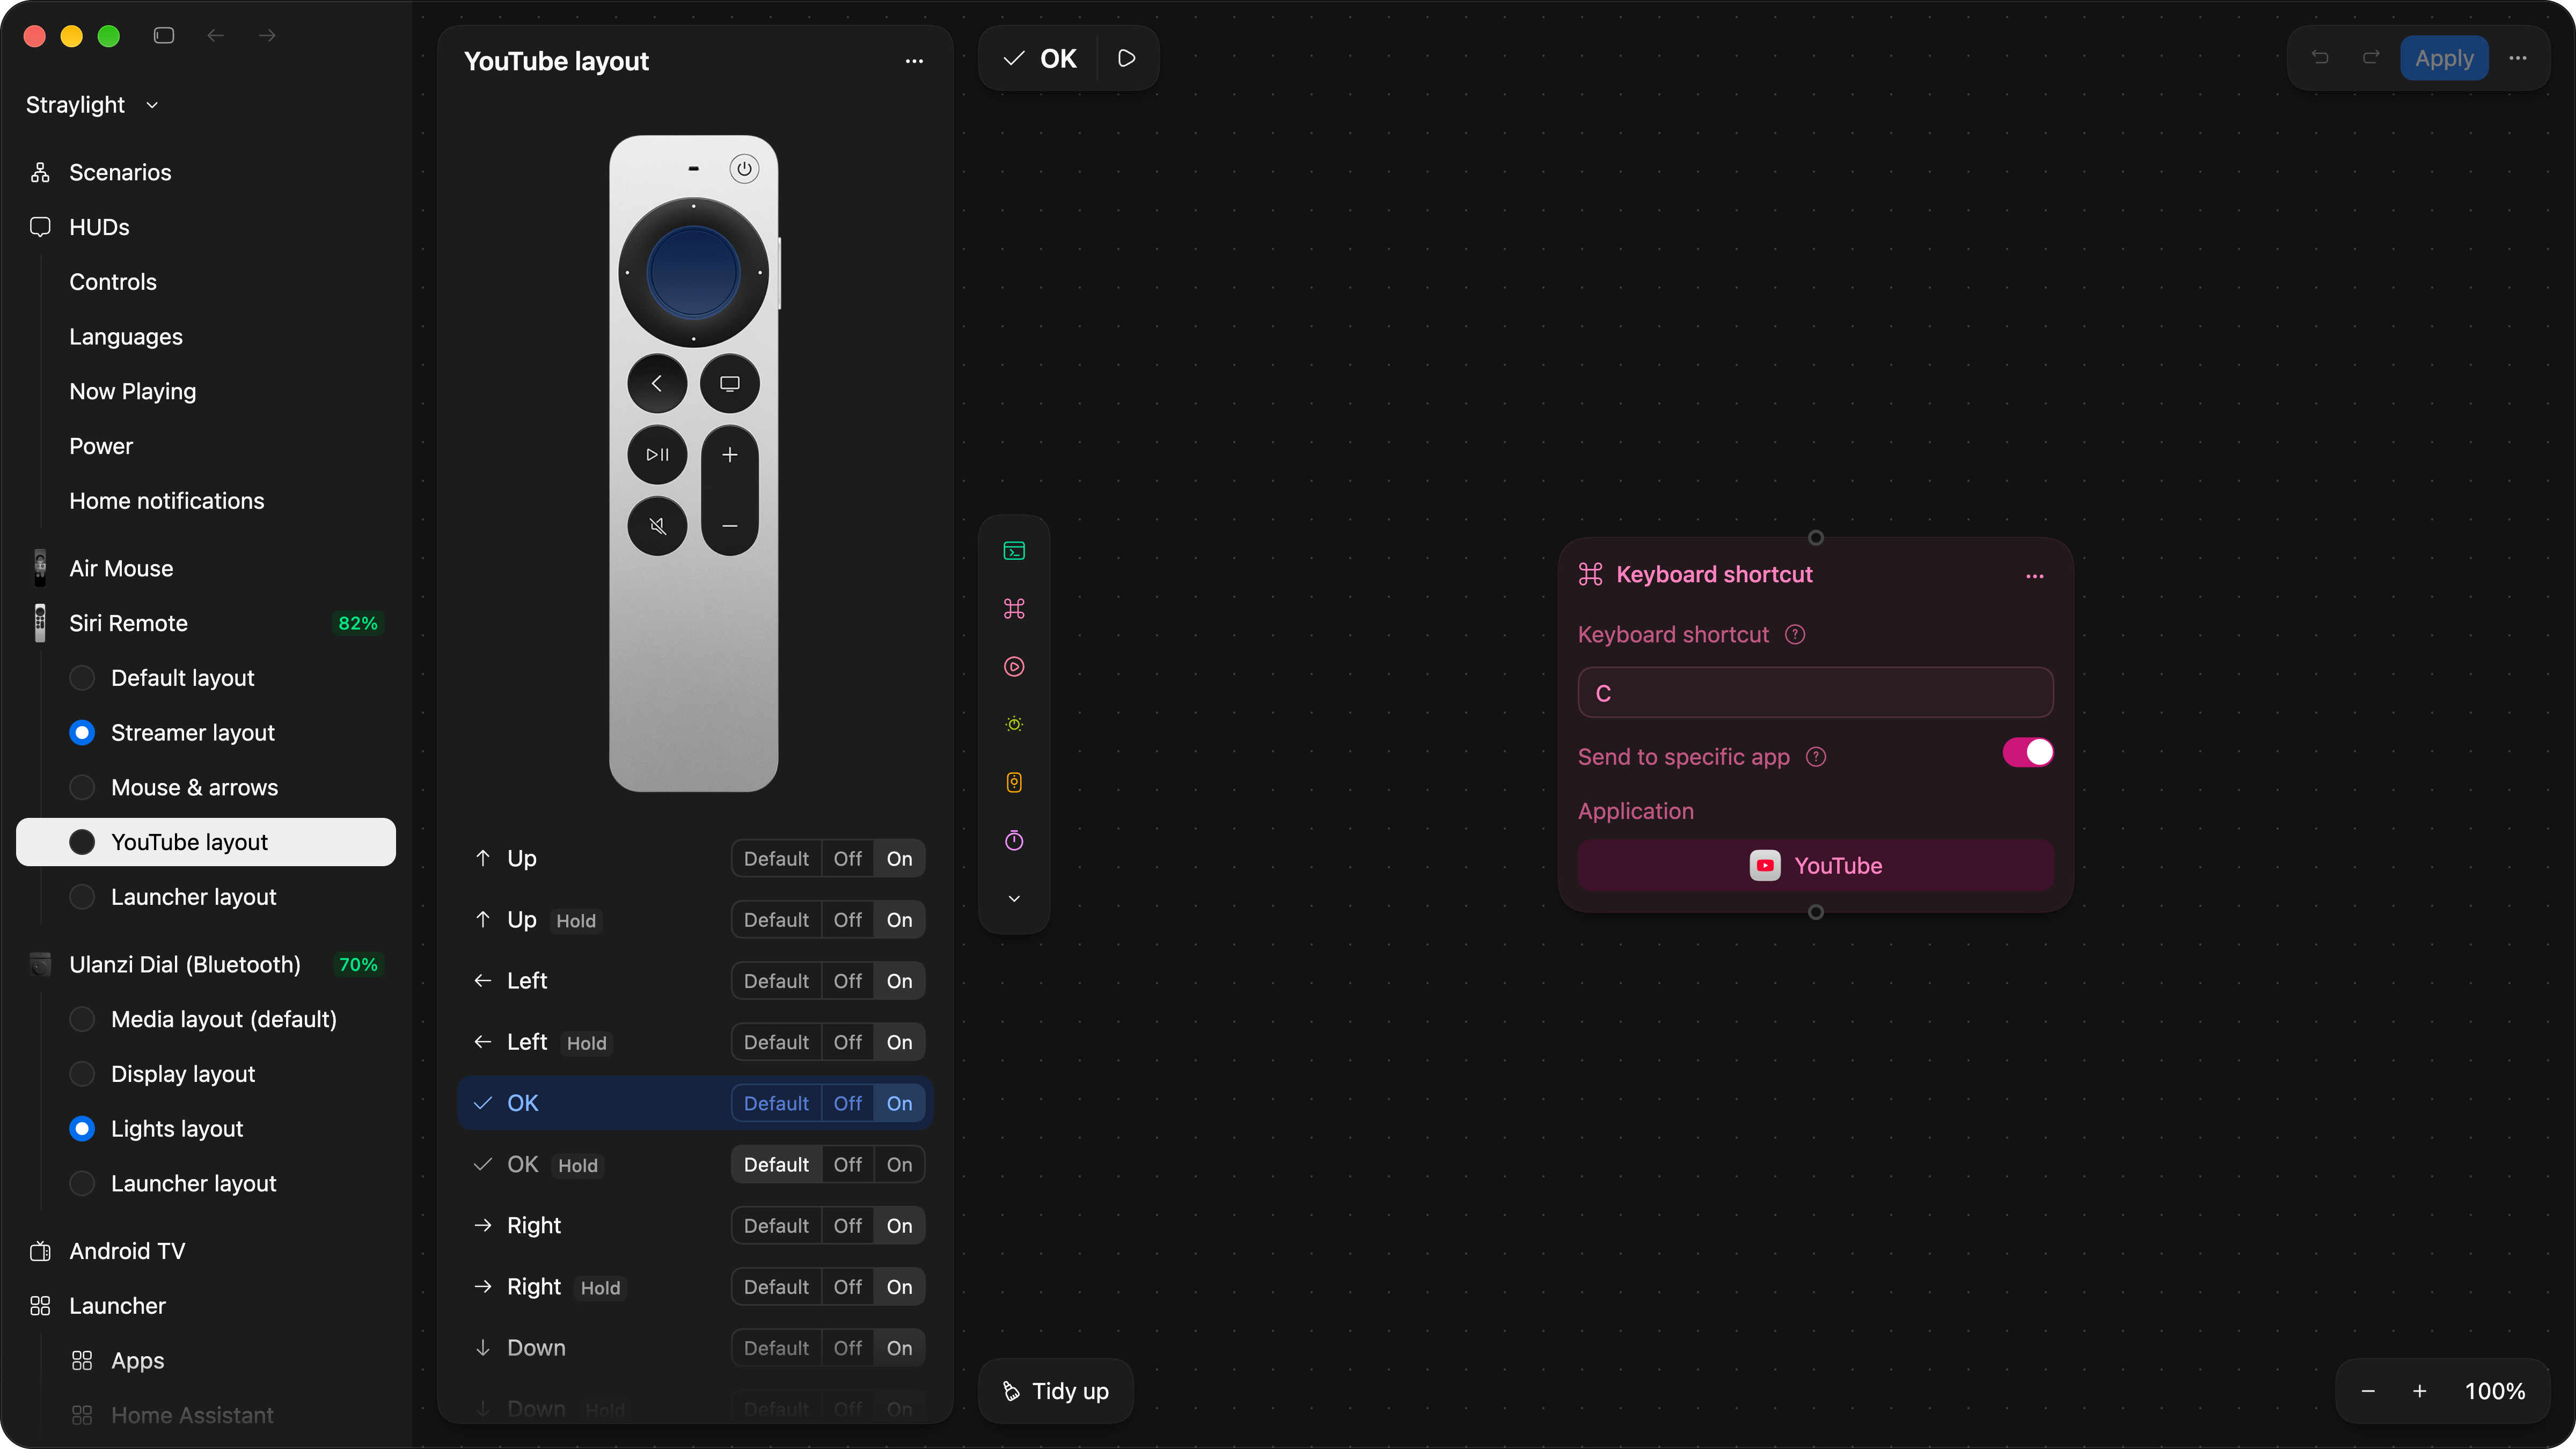
Task: Select Media layout (default) radio button
Action: pos(82,1019)
